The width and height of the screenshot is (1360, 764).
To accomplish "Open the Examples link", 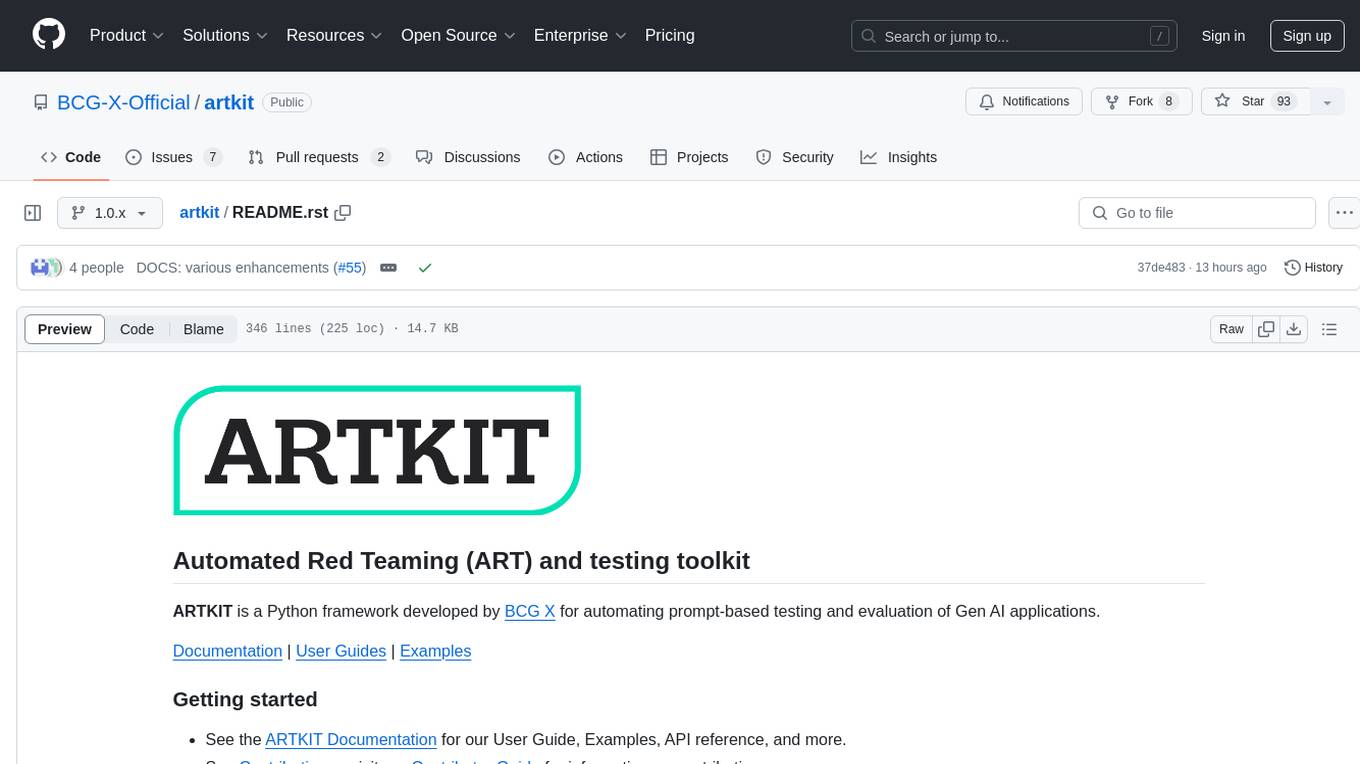I will tap(435, 651).
